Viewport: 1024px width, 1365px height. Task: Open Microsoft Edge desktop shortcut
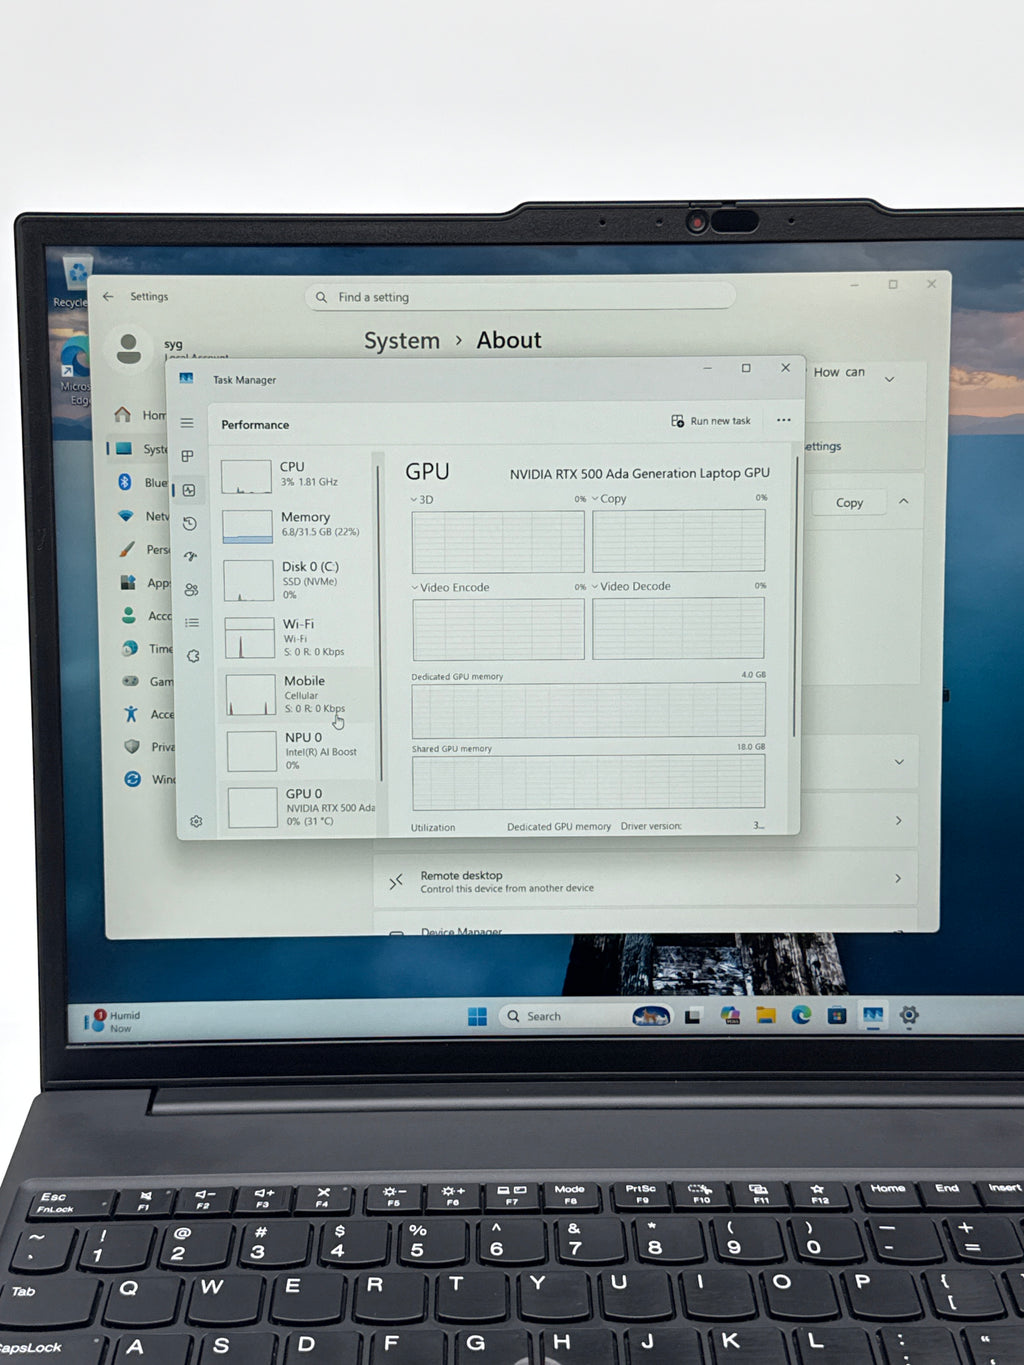pyautogui.click(x=76, y=372)
